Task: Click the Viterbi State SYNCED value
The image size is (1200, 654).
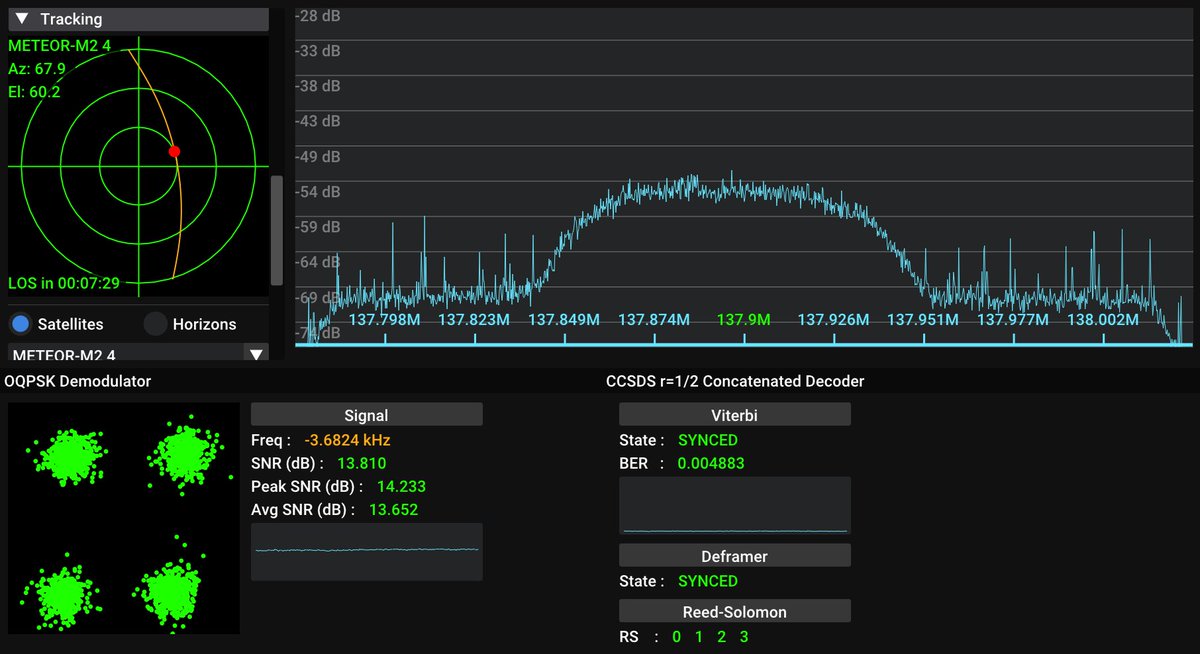Action: [708, 440]
